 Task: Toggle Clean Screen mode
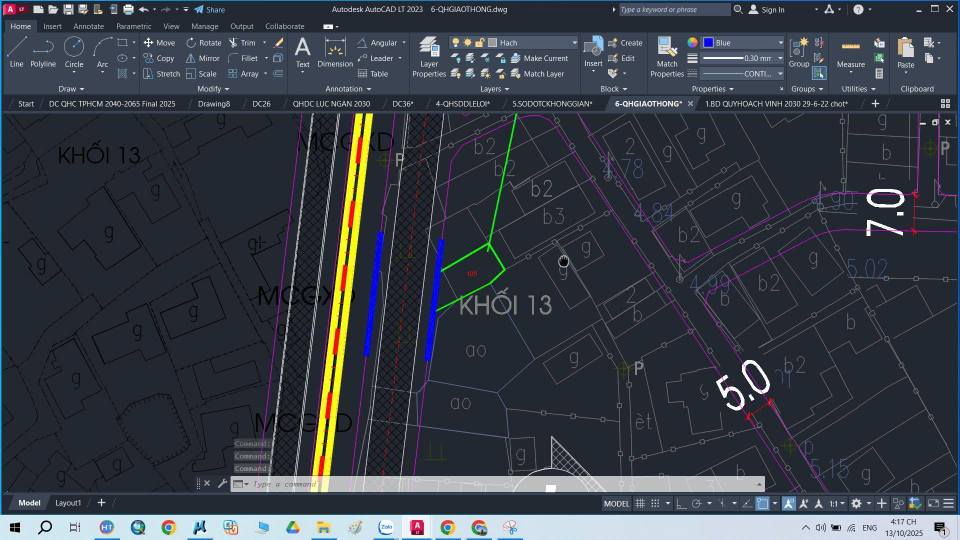933,503
